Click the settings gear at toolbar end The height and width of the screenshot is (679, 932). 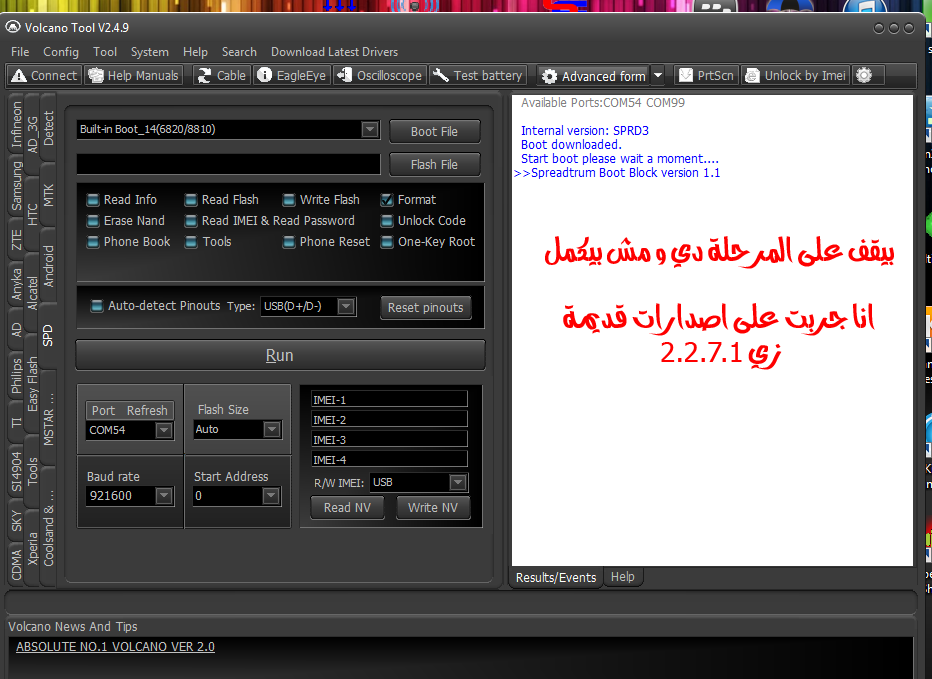(x=864, y=76)
